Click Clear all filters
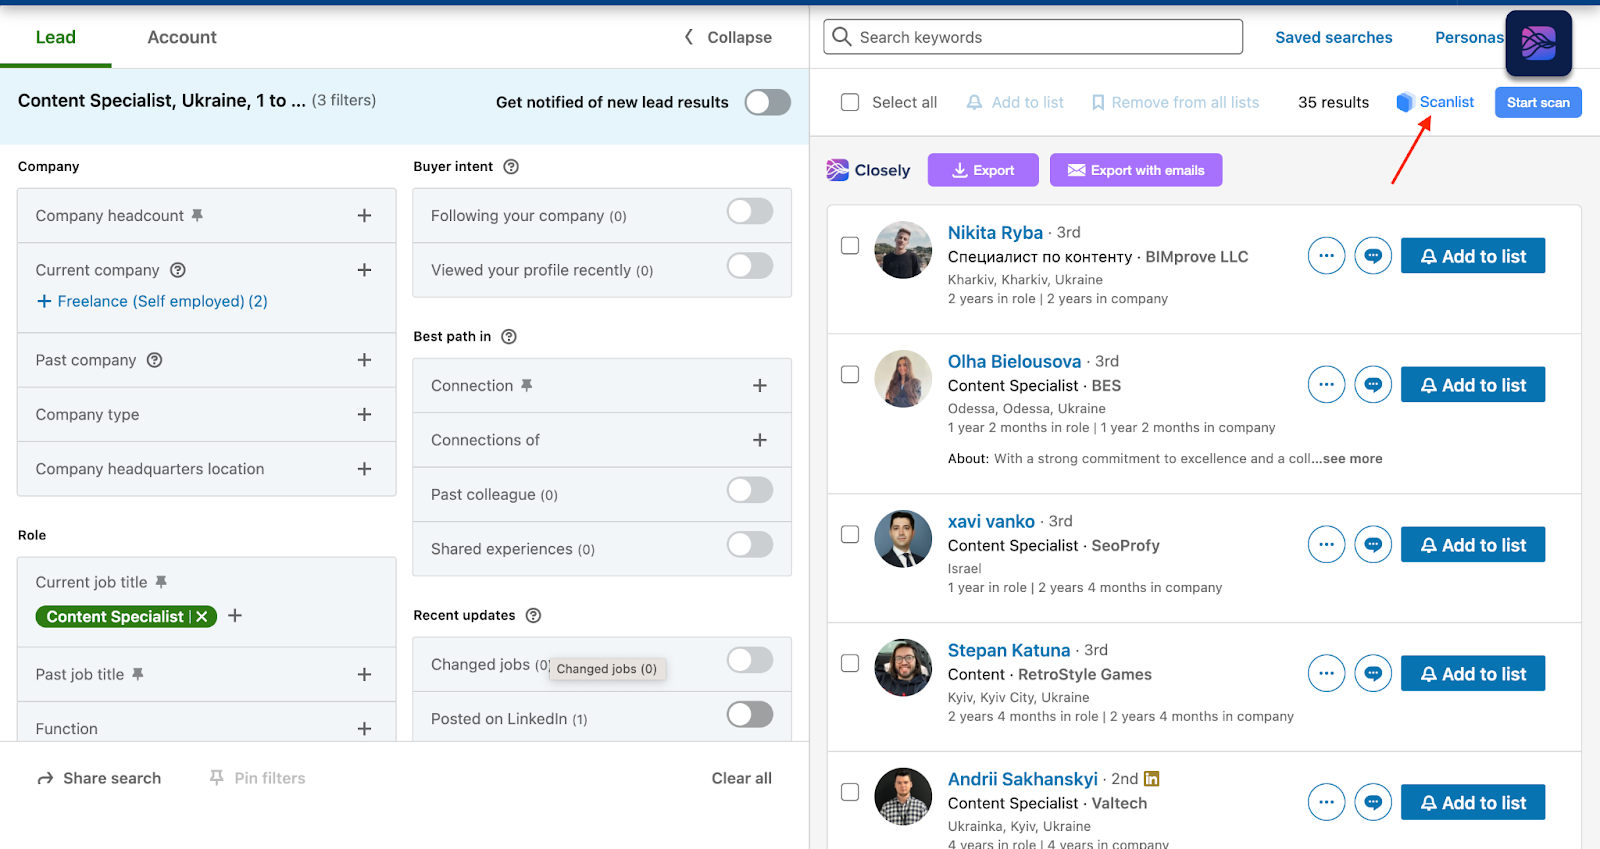This screenshot has height=849, width=1600. coord(742,778)
